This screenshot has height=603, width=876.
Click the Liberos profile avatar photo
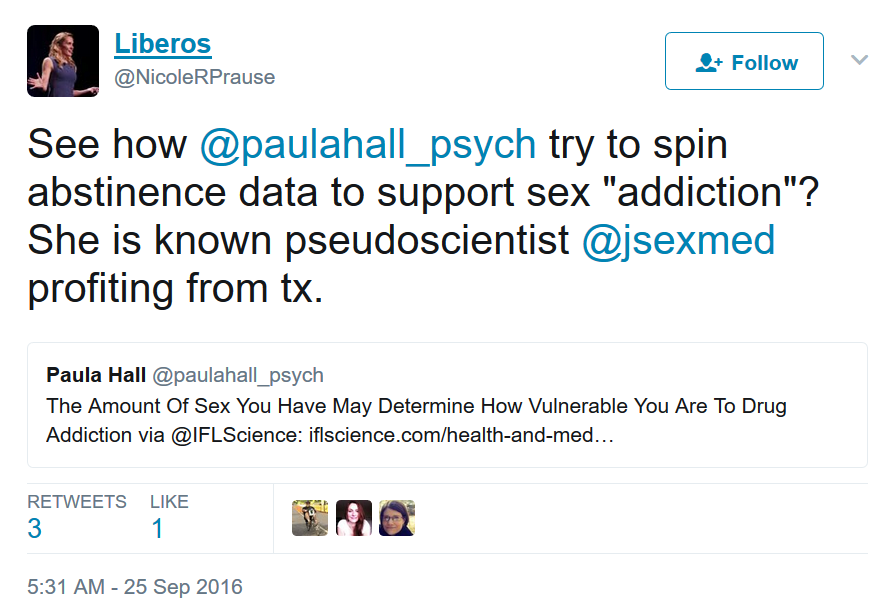pyautogui.click(x=63, y=61)
